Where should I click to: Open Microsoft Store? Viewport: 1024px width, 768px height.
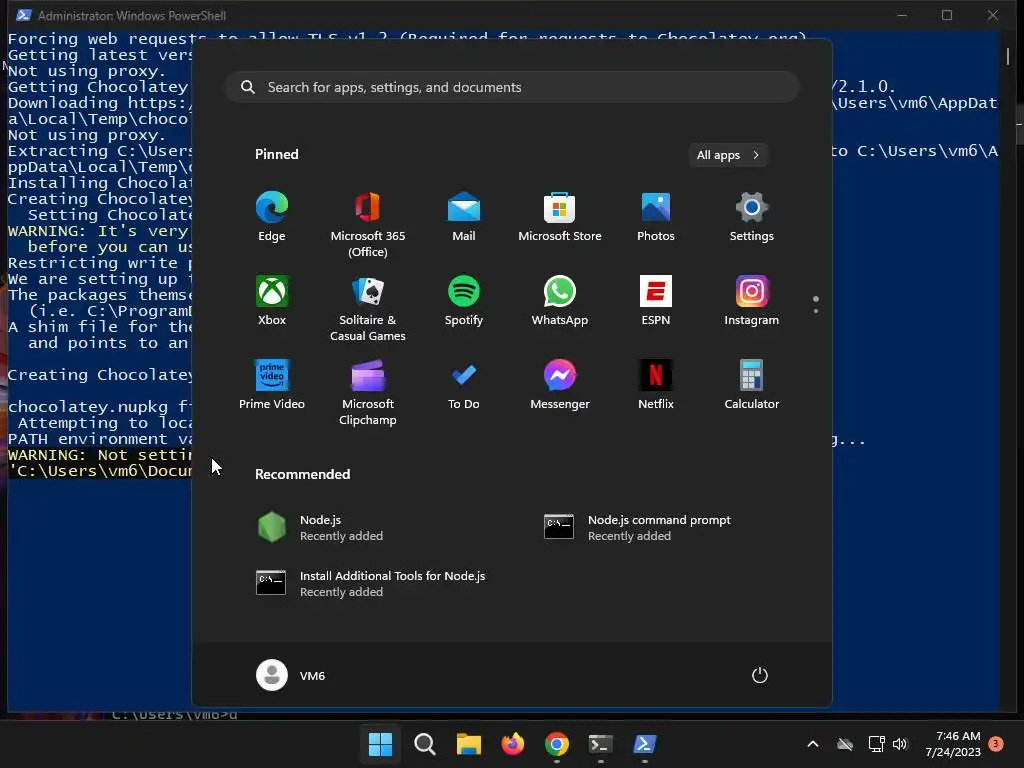(x=560, y=217)
